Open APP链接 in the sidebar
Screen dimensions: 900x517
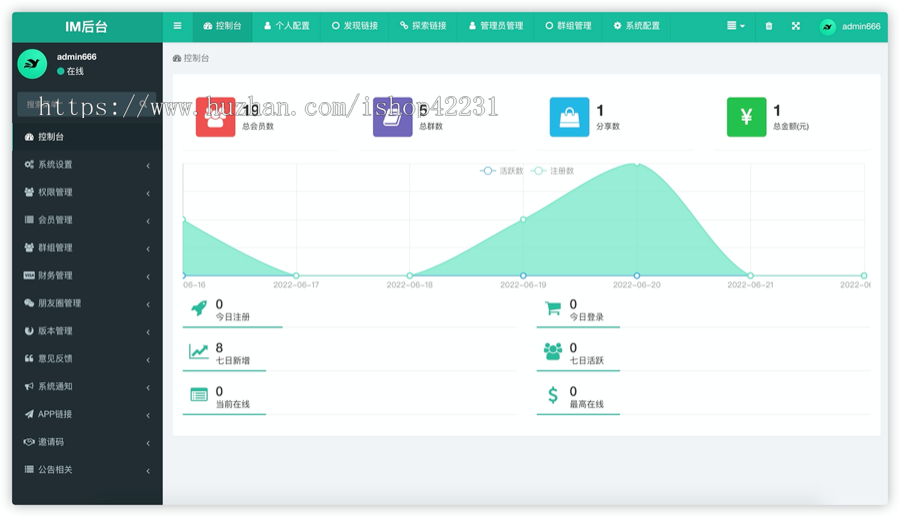pos(87,414)
